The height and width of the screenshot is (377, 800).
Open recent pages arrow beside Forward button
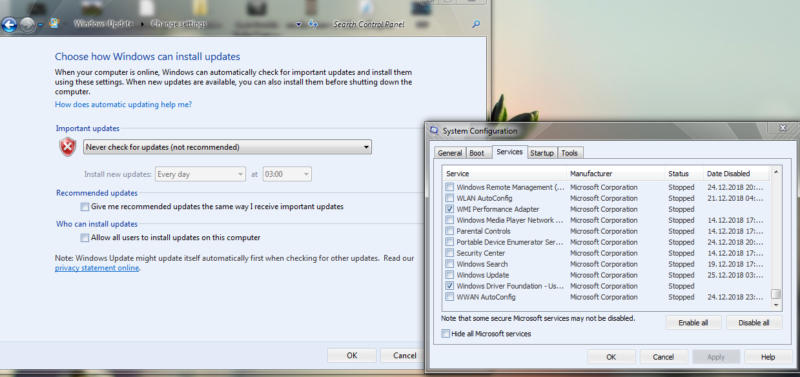(40, 24)
